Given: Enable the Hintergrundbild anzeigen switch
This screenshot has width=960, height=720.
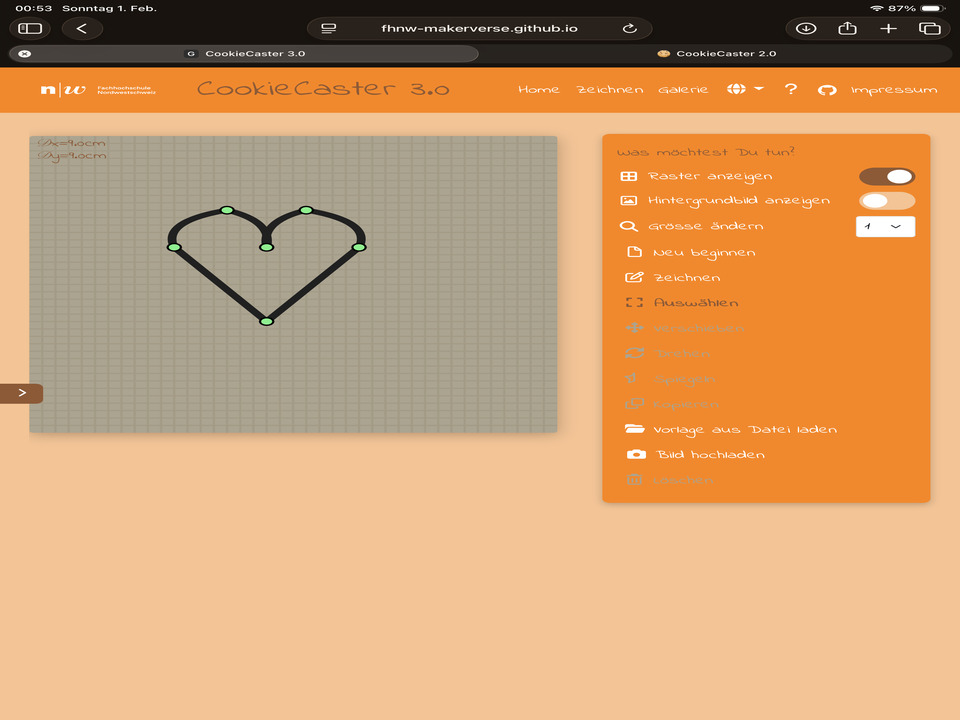Looking at the screenshot, I should tap(887, 201).
